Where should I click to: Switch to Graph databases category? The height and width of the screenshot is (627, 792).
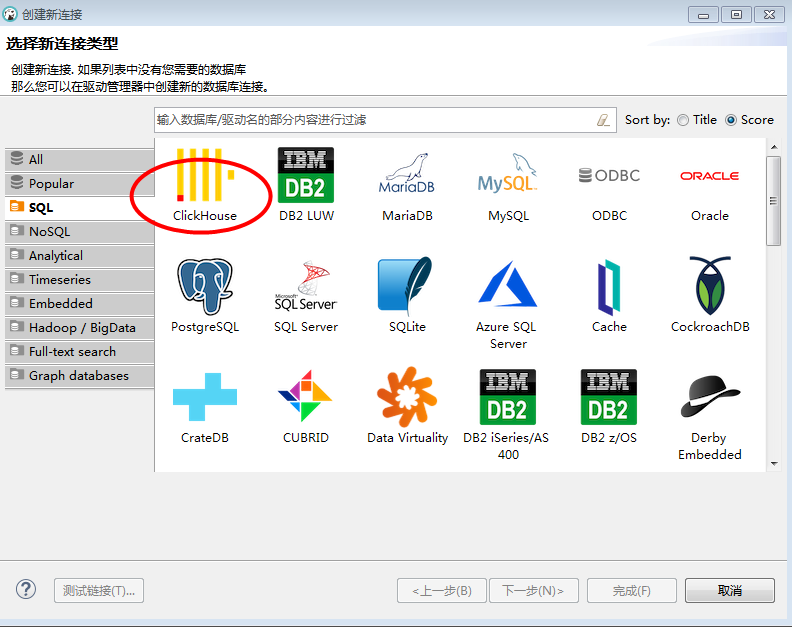tap(79, 375)
